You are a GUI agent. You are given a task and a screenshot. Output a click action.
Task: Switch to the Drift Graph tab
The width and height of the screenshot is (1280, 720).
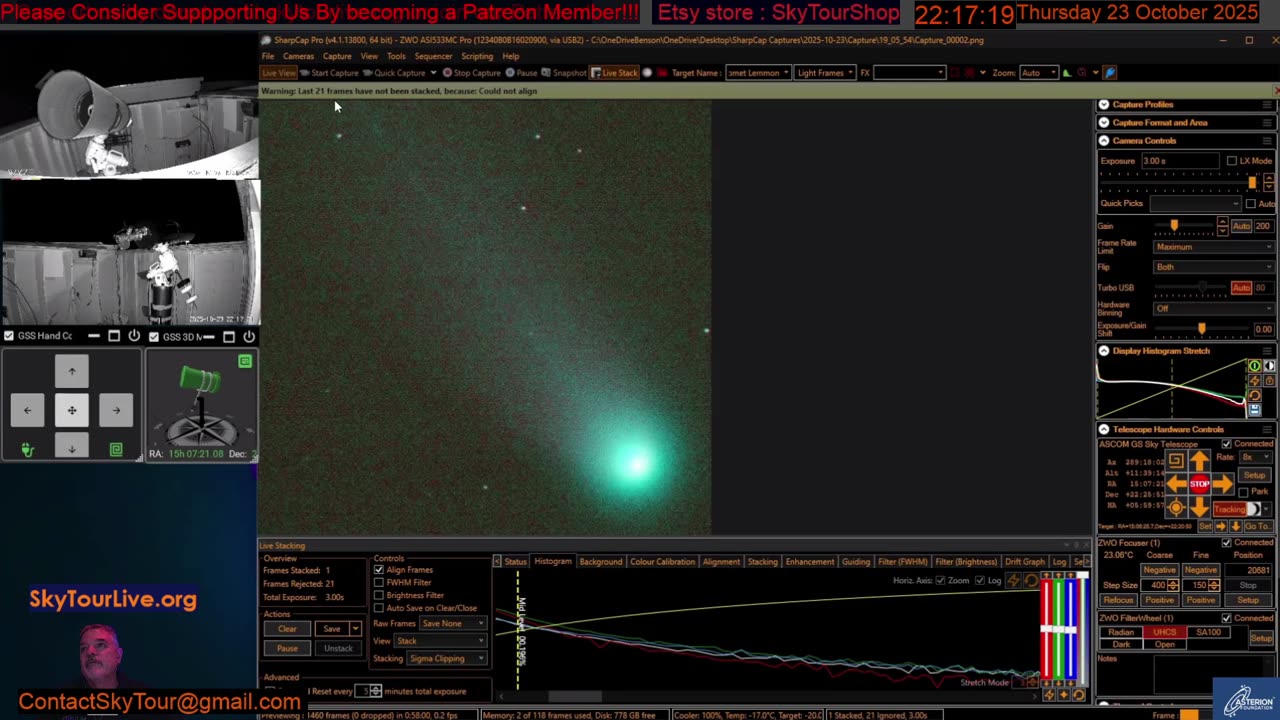pos(1024,562)
